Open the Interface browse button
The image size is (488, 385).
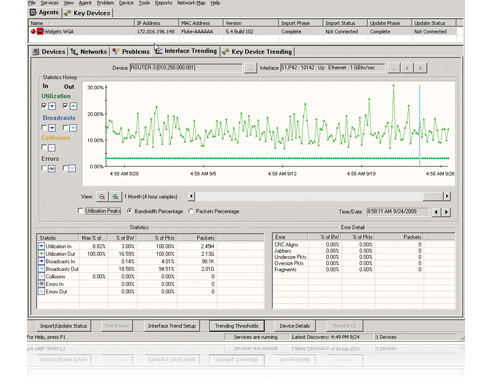pos(394,68)
